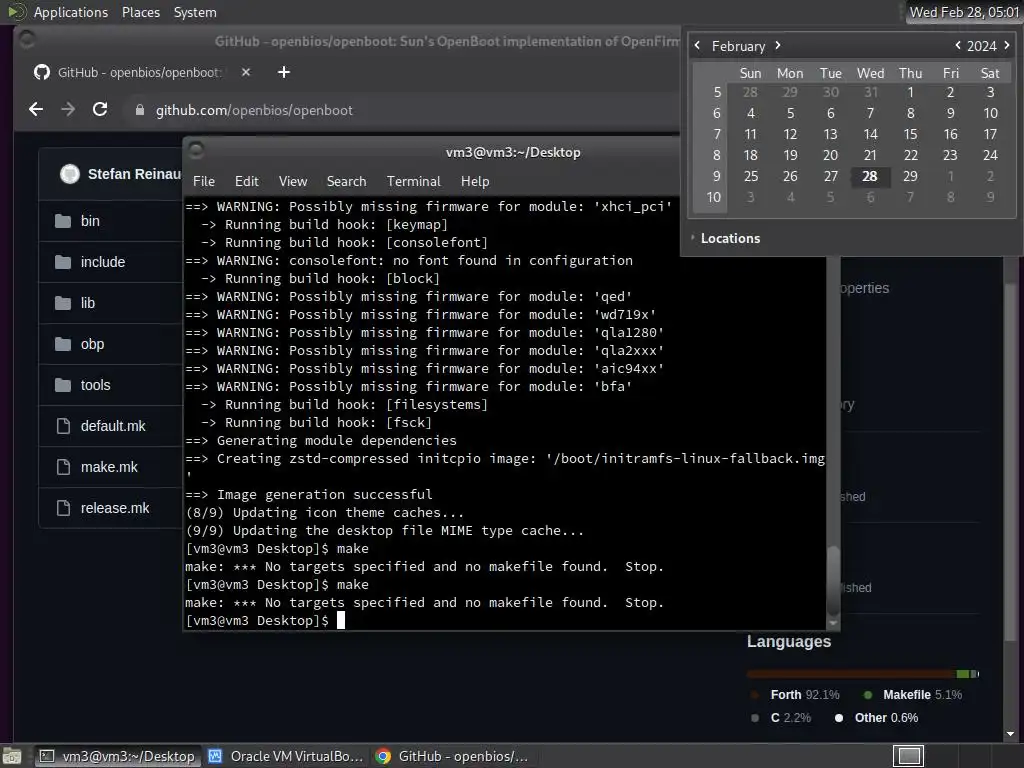Close the GitHub openboot tab
Screen dimensions: 1024x768
246,72
